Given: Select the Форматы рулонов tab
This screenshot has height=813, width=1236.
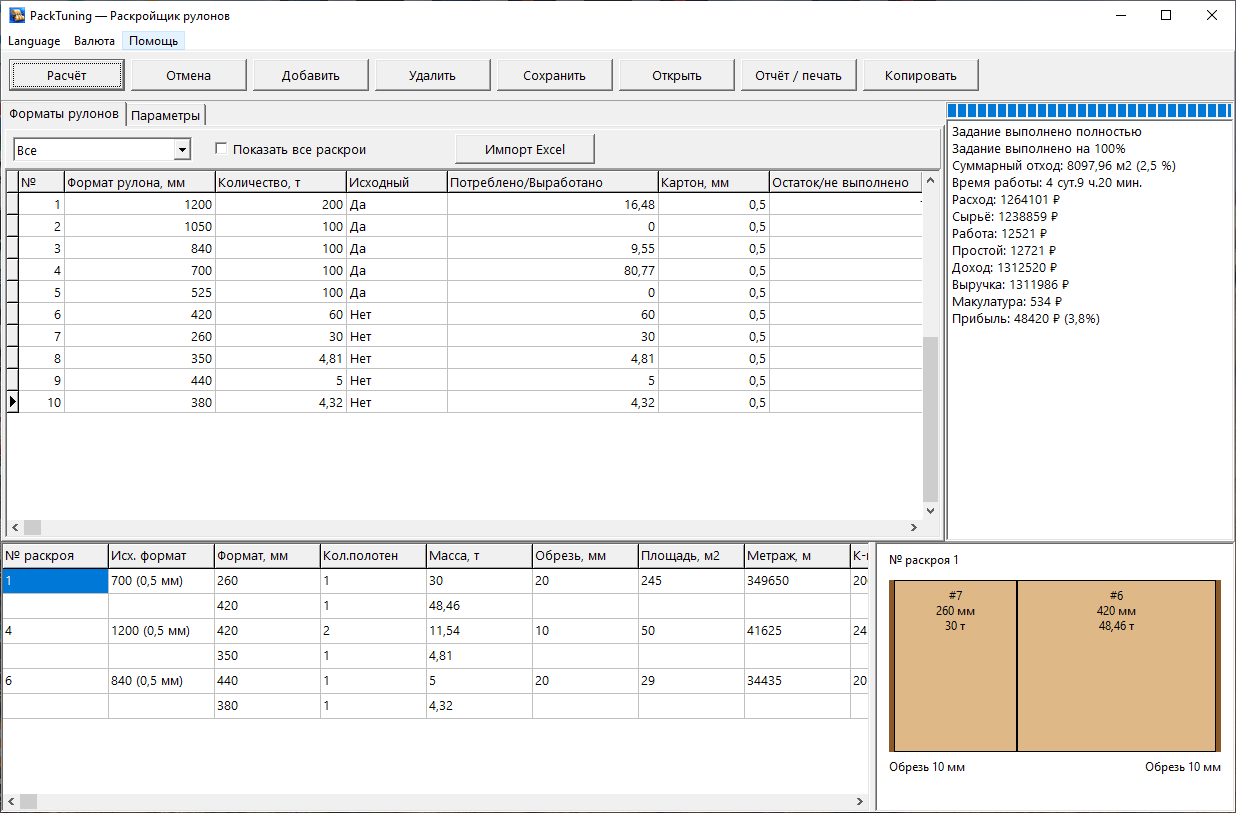Looking at the screenshot, I should [x=64, y=114].
